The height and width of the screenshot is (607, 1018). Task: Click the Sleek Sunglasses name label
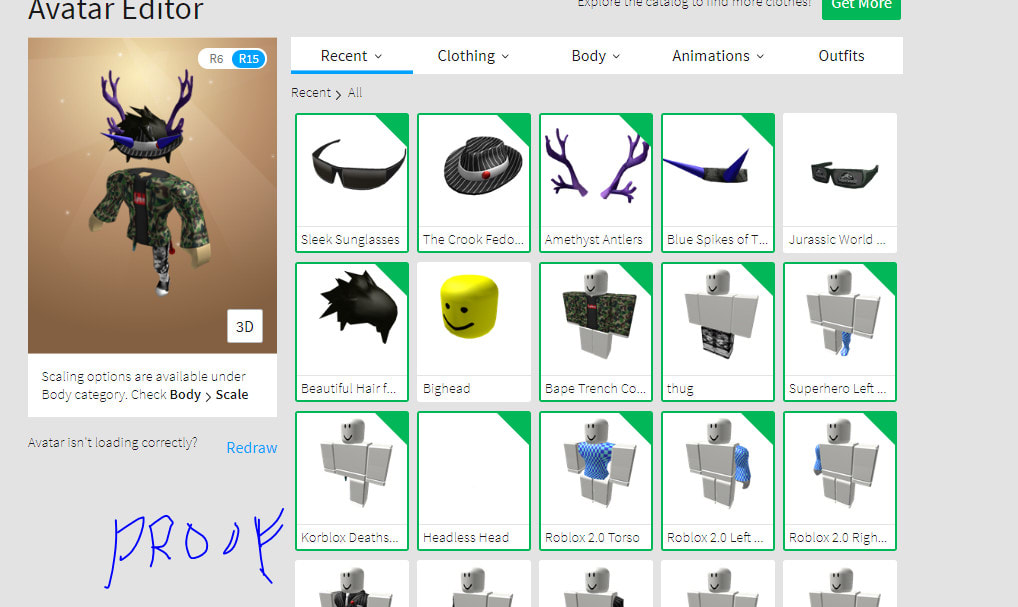point(351,240)
